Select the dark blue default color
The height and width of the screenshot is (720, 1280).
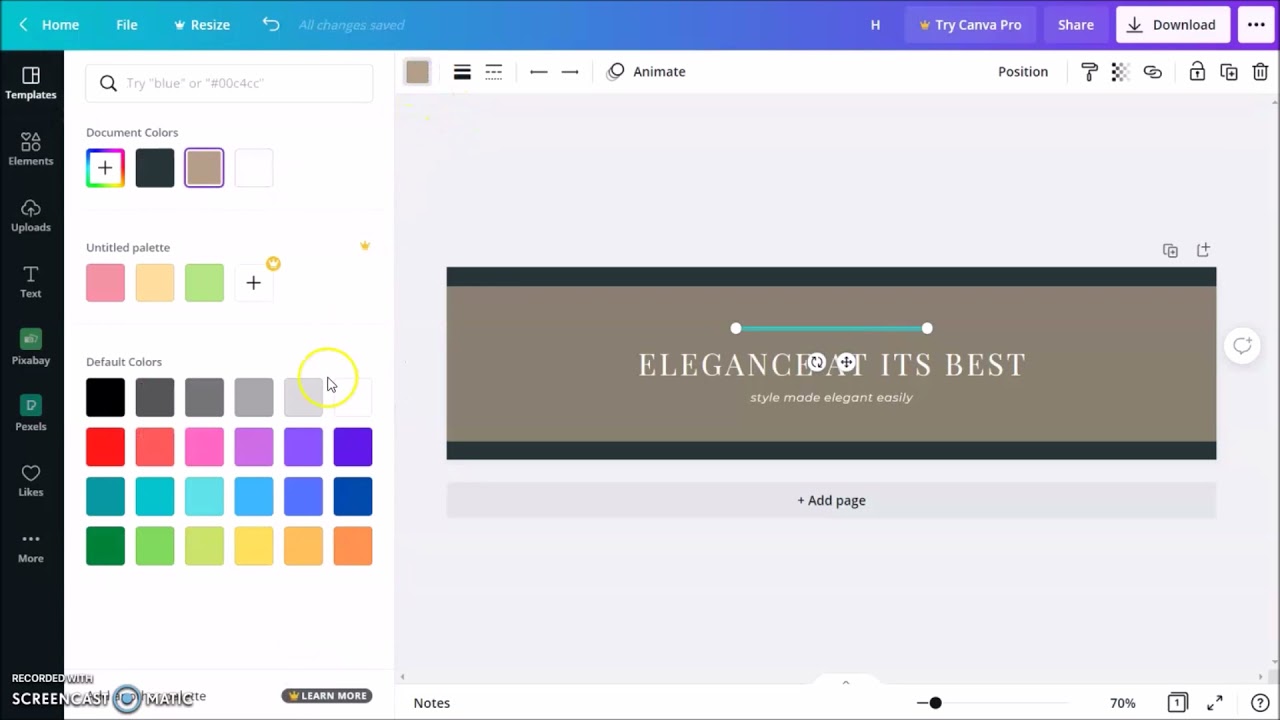point(353,497)
